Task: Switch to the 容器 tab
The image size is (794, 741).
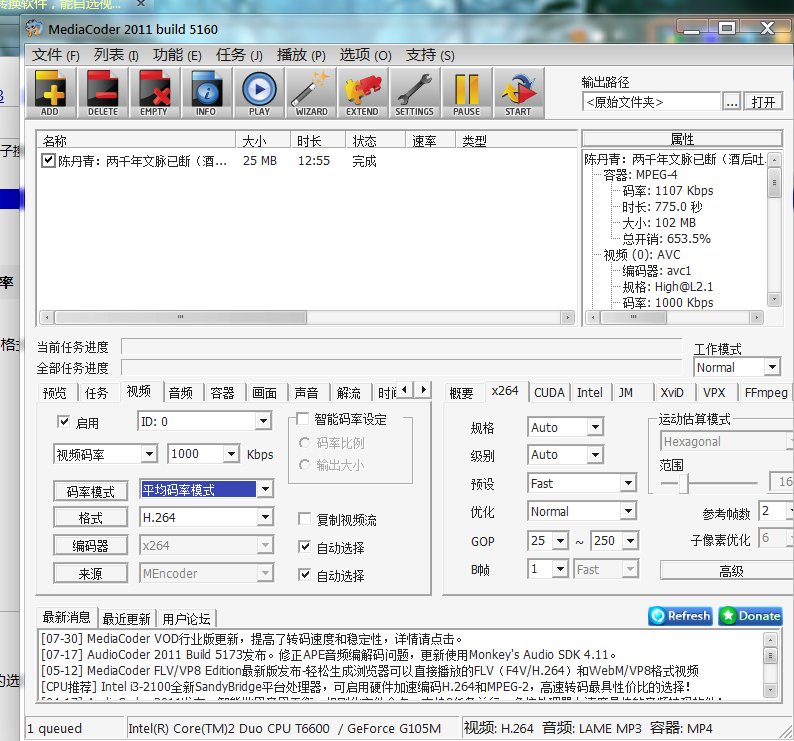Action: coord(222,393)
